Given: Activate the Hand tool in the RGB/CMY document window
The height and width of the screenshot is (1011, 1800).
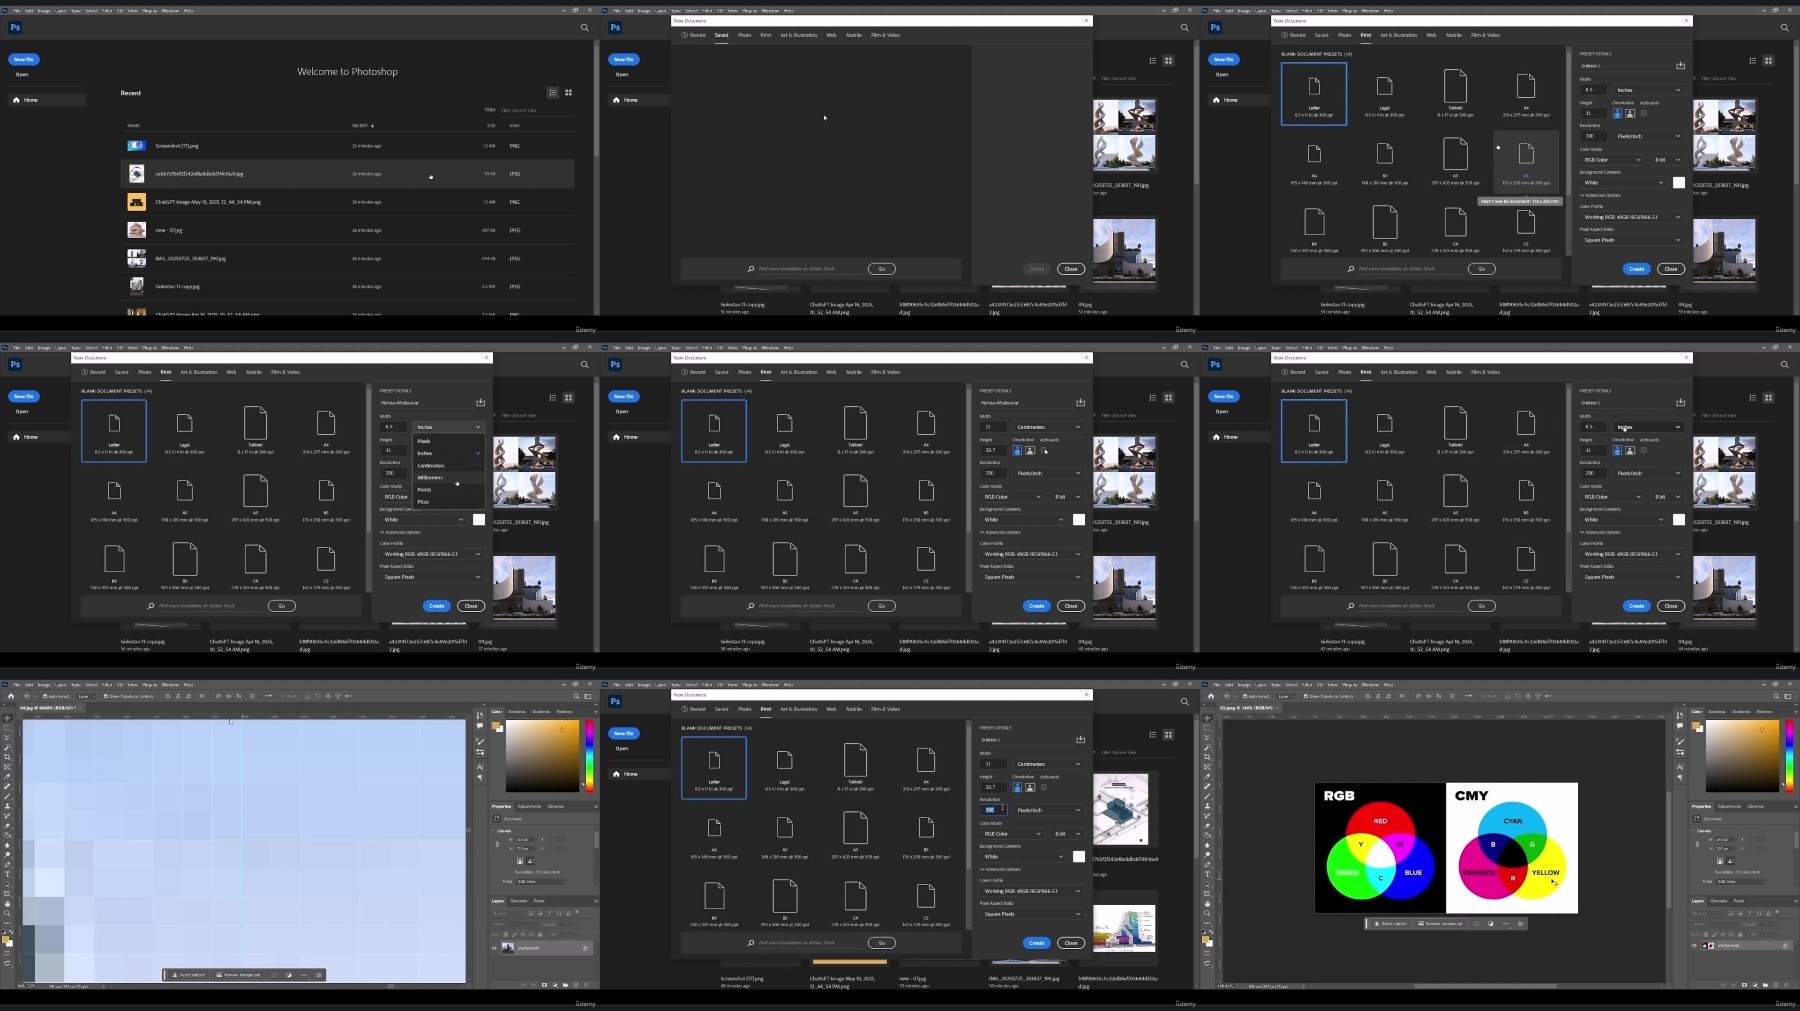Looking at the screenshot, I should pos(1207,903).
